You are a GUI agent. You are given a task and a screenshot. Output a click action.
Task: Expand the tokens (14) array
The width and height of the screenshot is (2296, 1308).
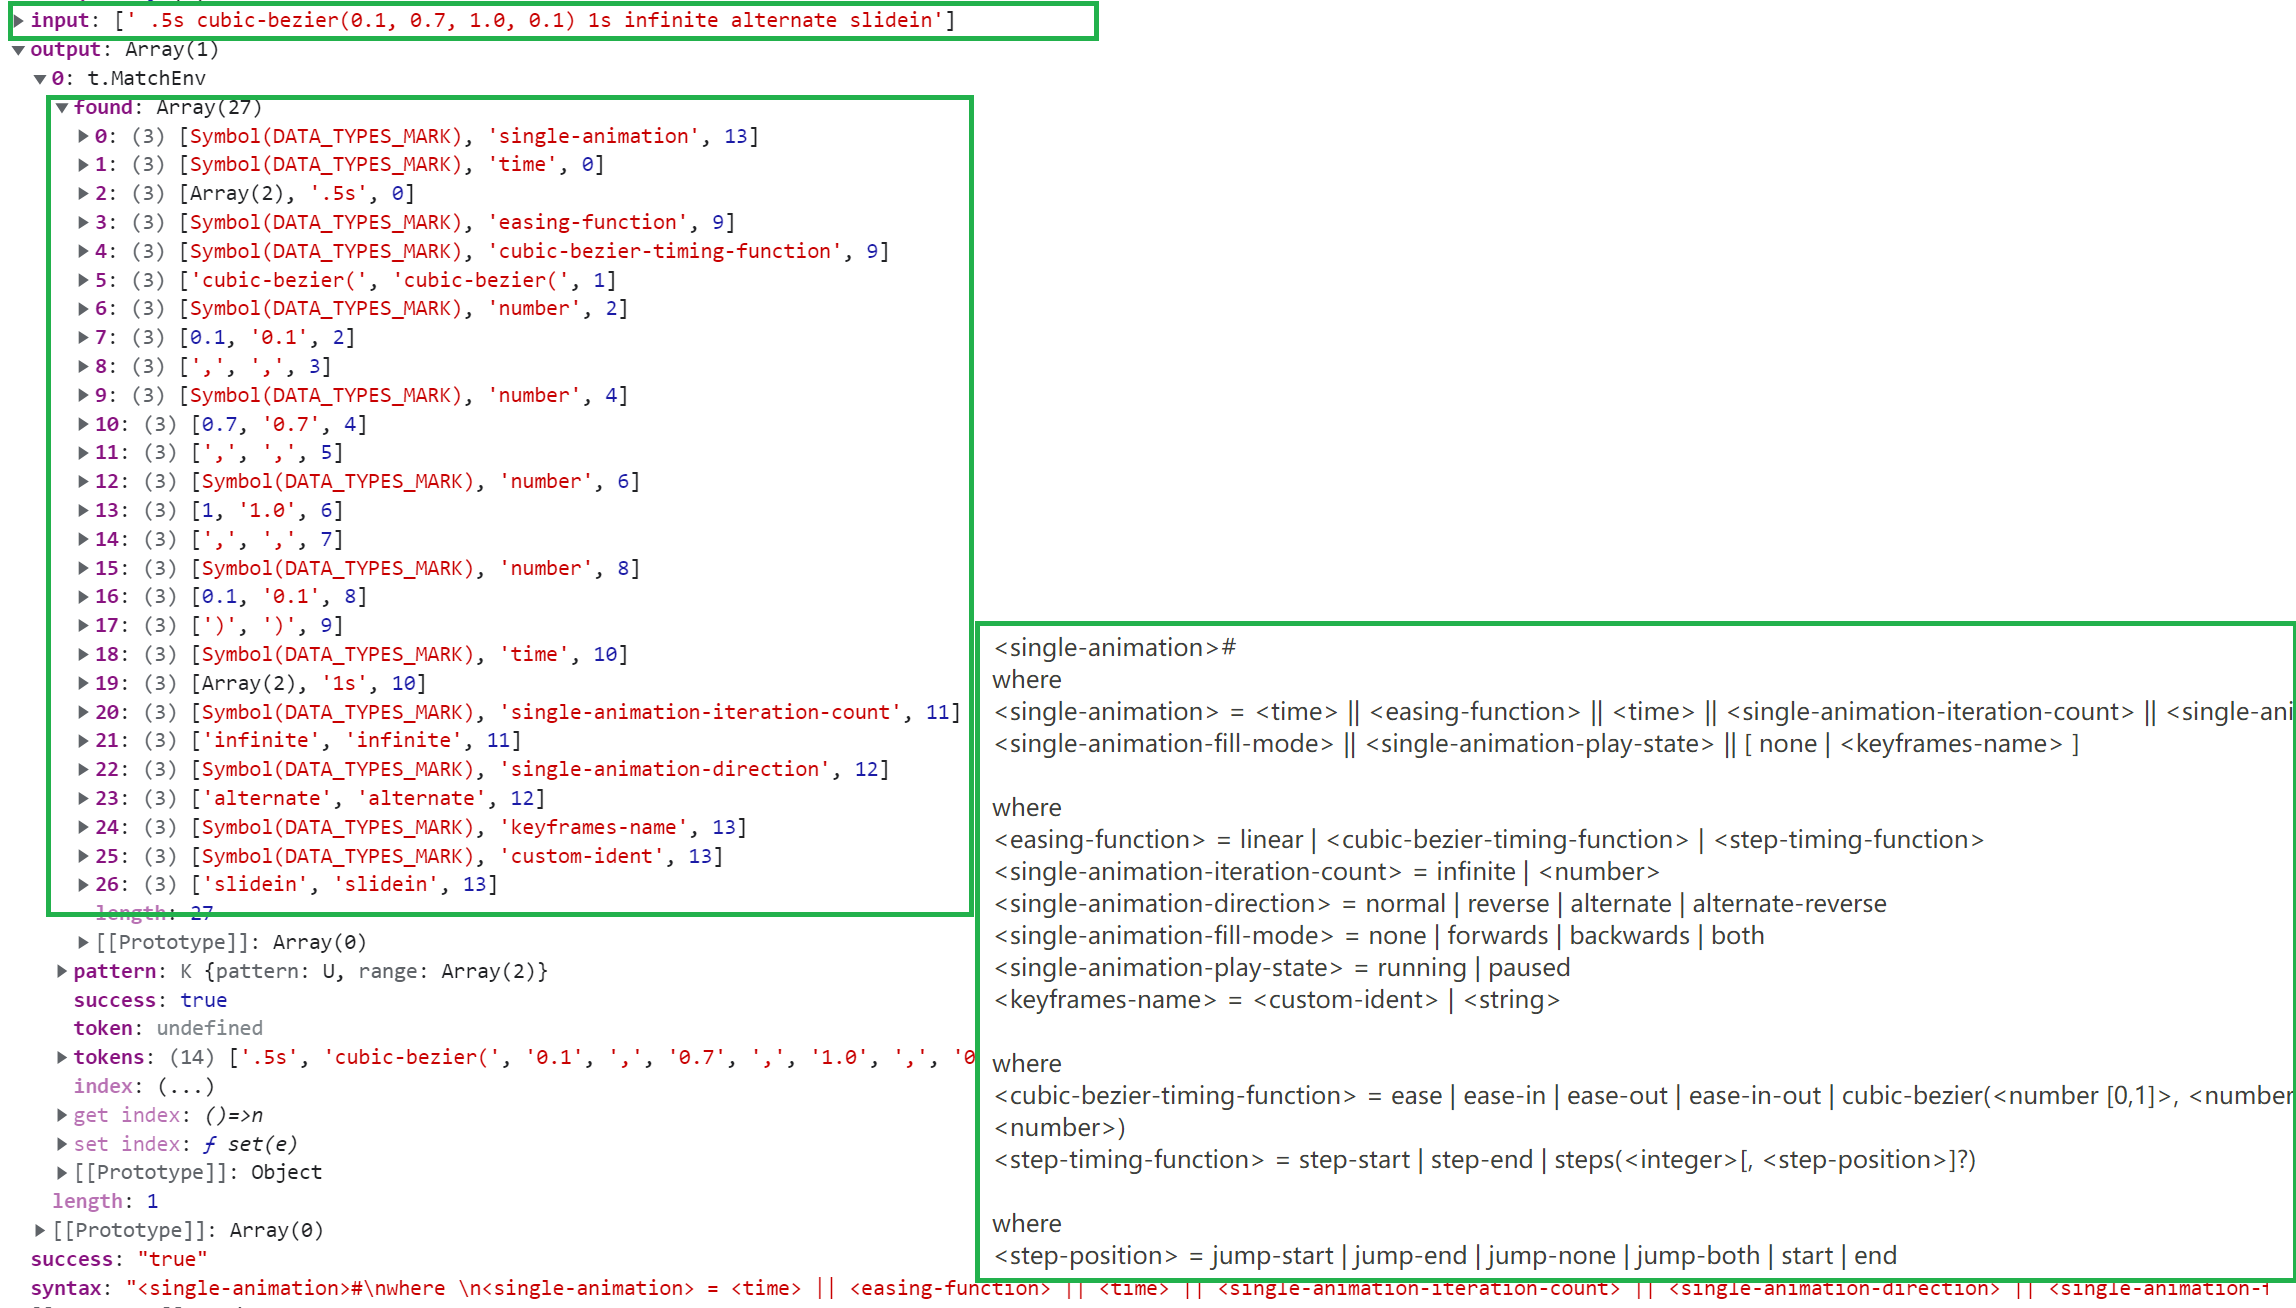[x=62, y=1057]
